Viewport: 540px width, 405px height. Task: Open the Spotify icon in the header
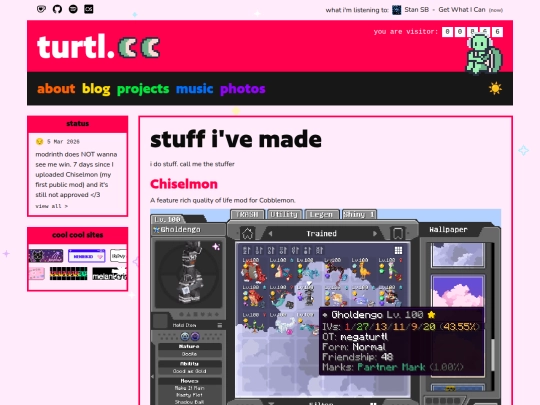click(73, 9)
